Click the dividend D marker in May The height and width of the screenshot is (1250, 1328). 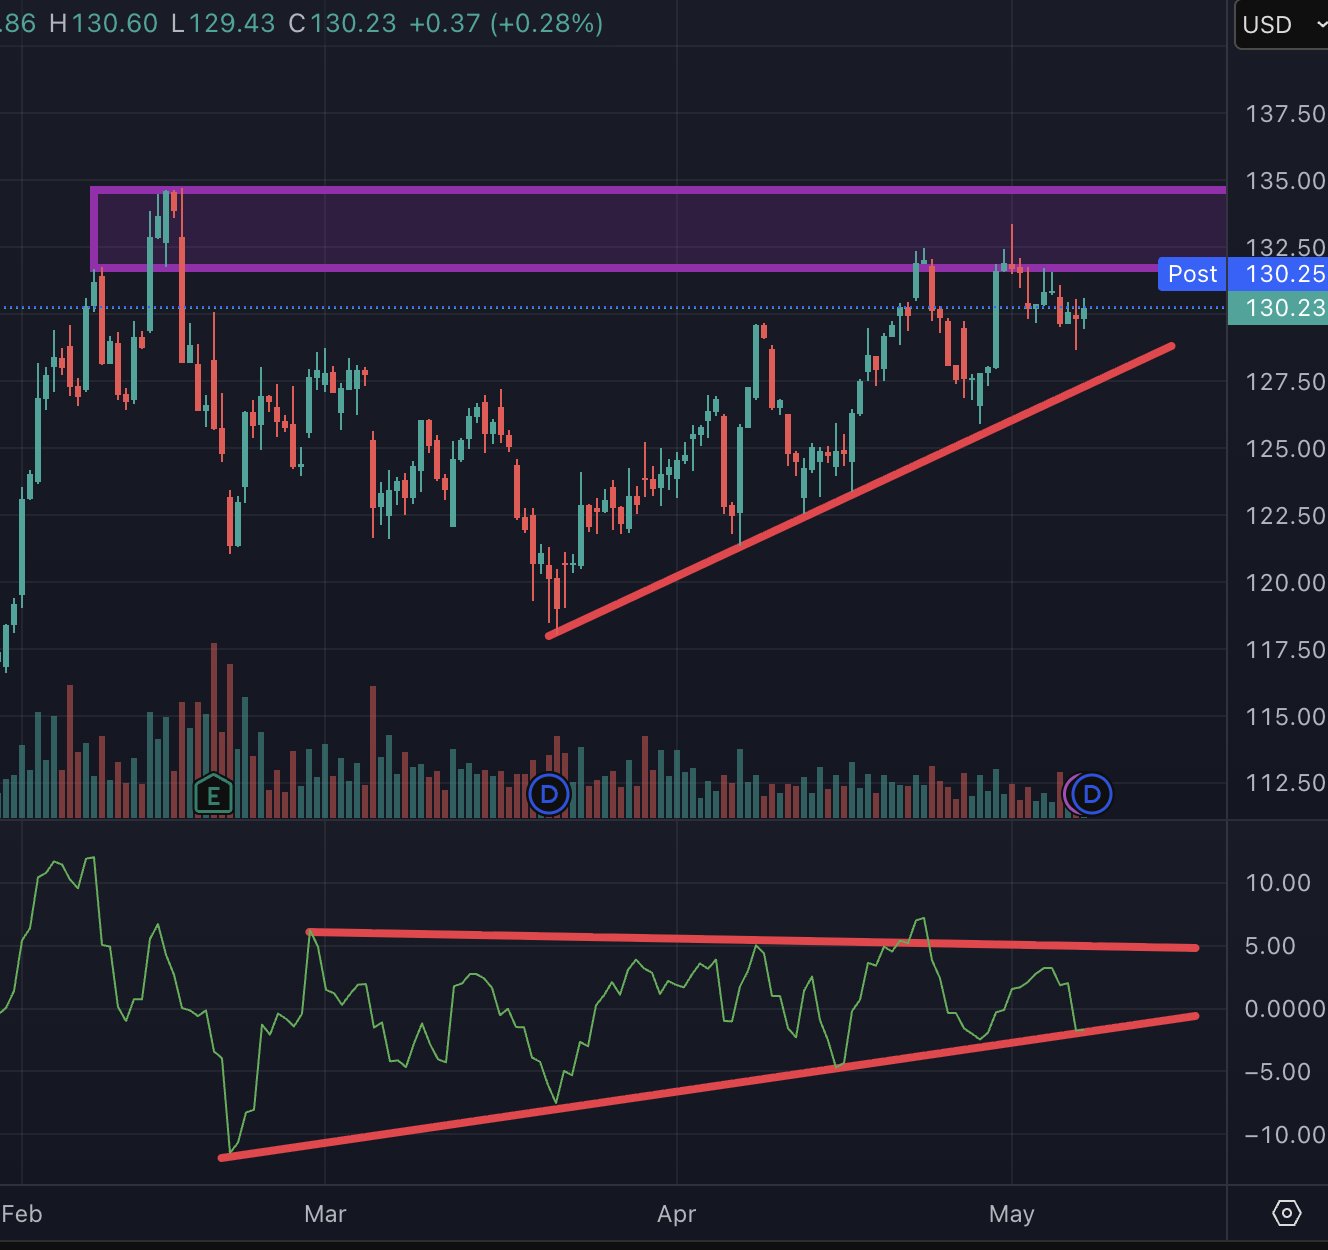pos(1092,795)
